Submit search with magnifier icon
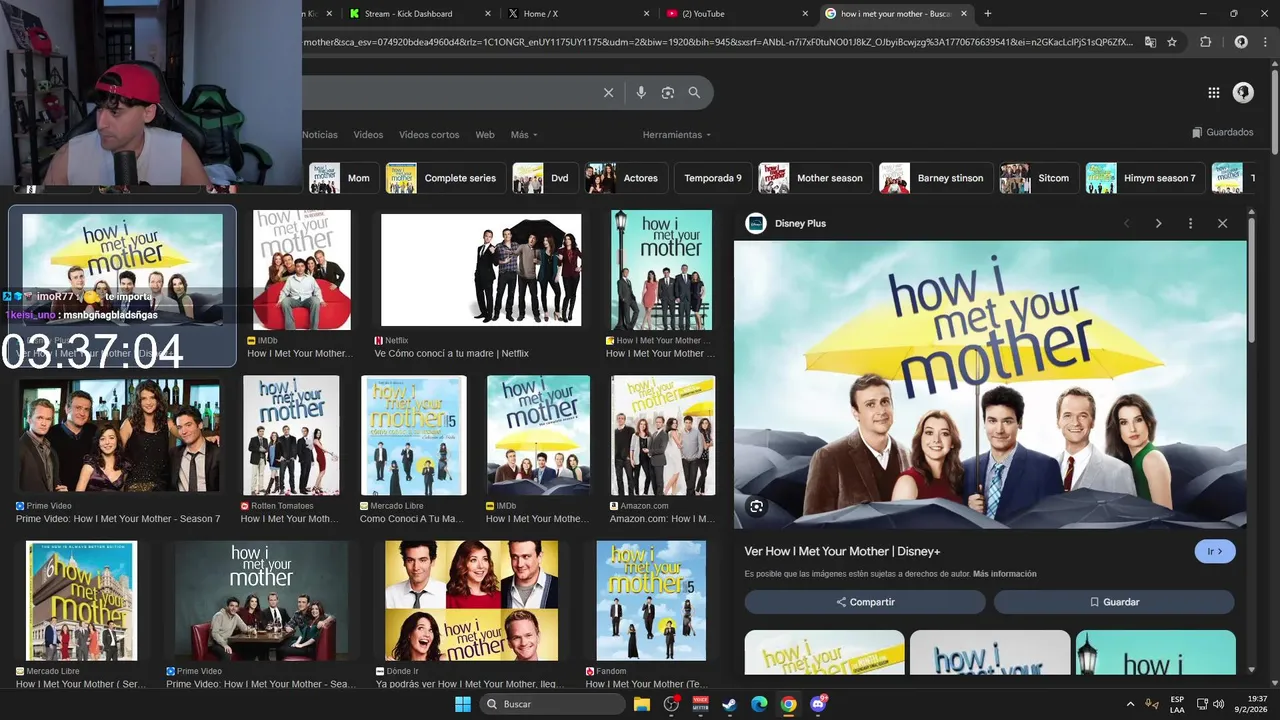 [x=694, y=93]
